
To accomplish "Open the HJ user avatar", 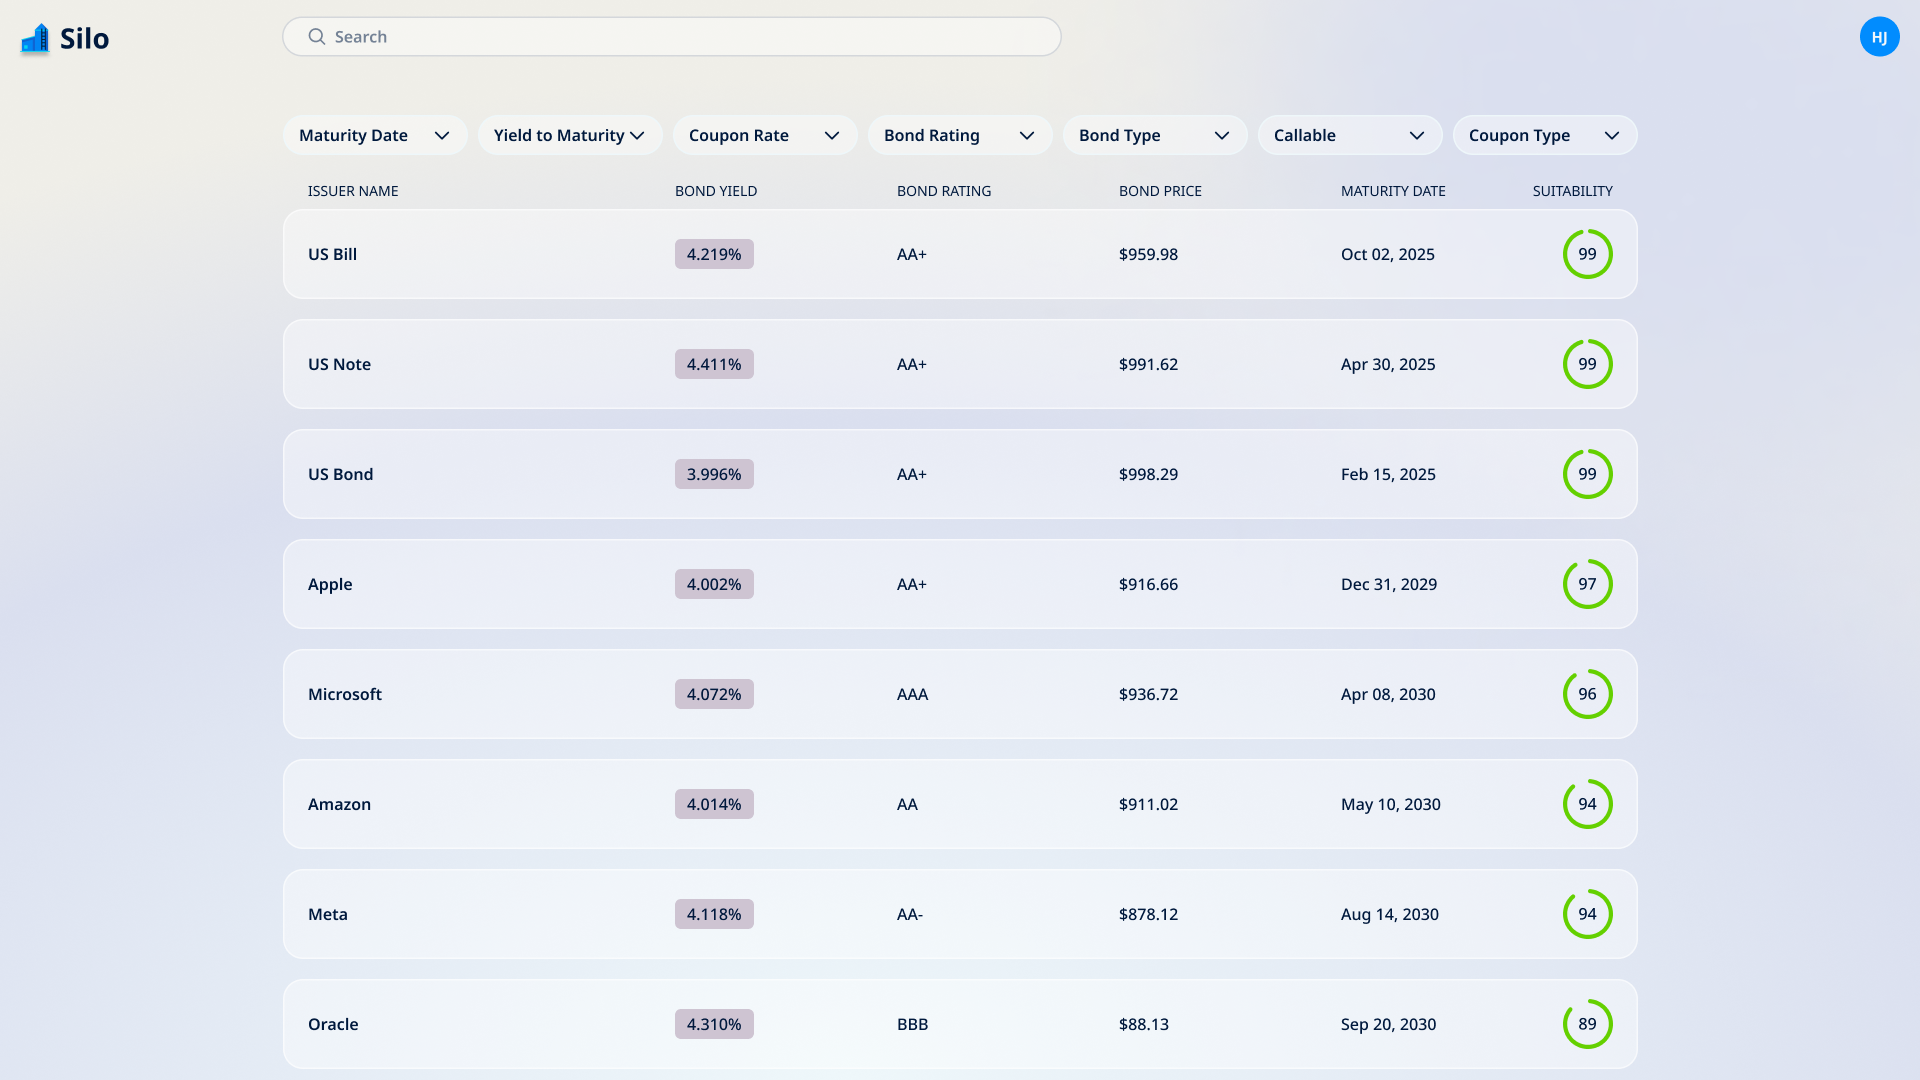I will coord(1879,37).
